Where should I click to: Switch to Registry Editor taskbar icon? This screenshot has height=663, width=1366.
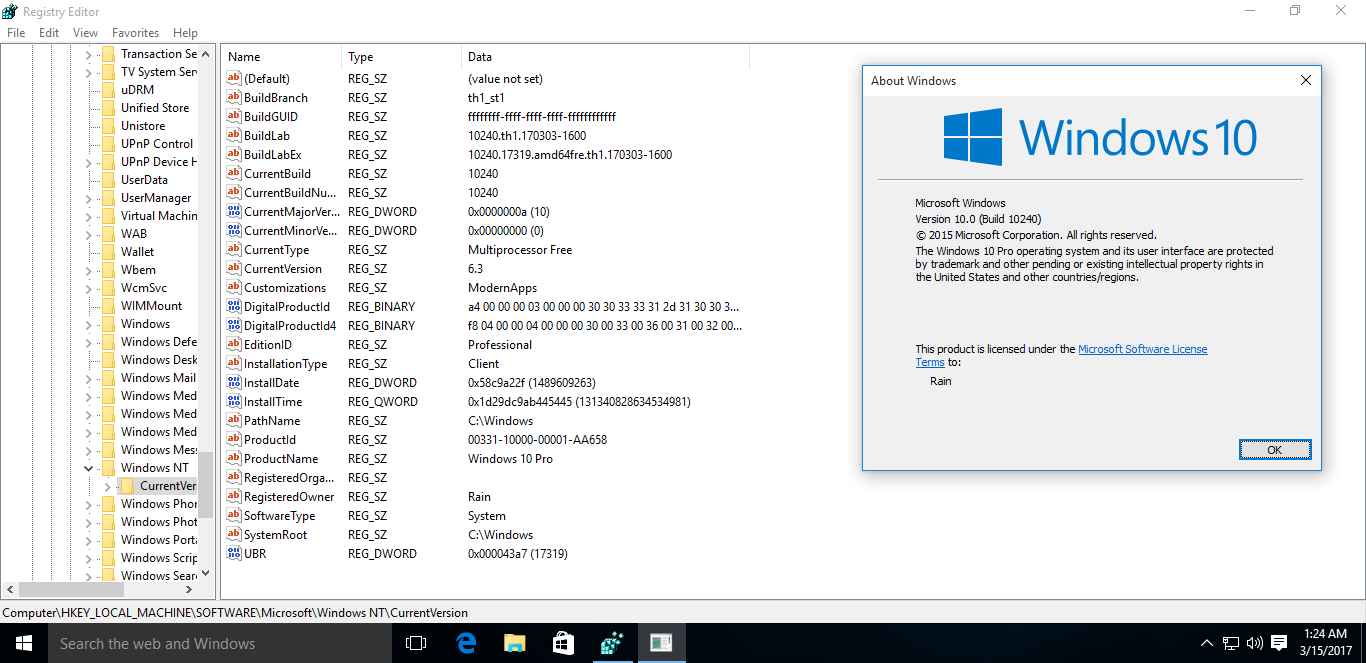point(612,643)
